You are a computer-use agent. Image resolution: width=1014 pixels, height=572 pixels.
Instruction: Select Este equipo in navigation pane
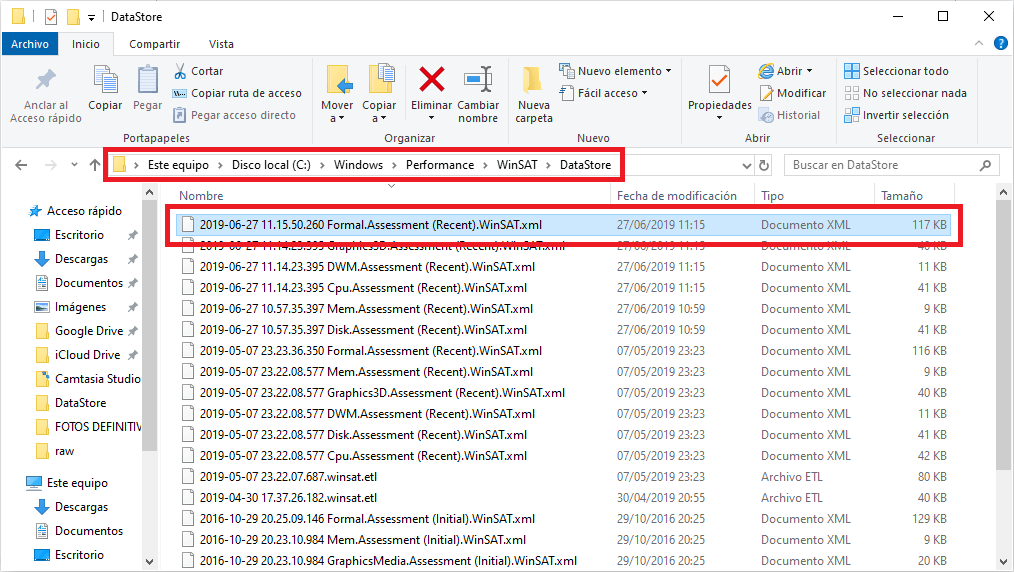[x=77, y=482]
